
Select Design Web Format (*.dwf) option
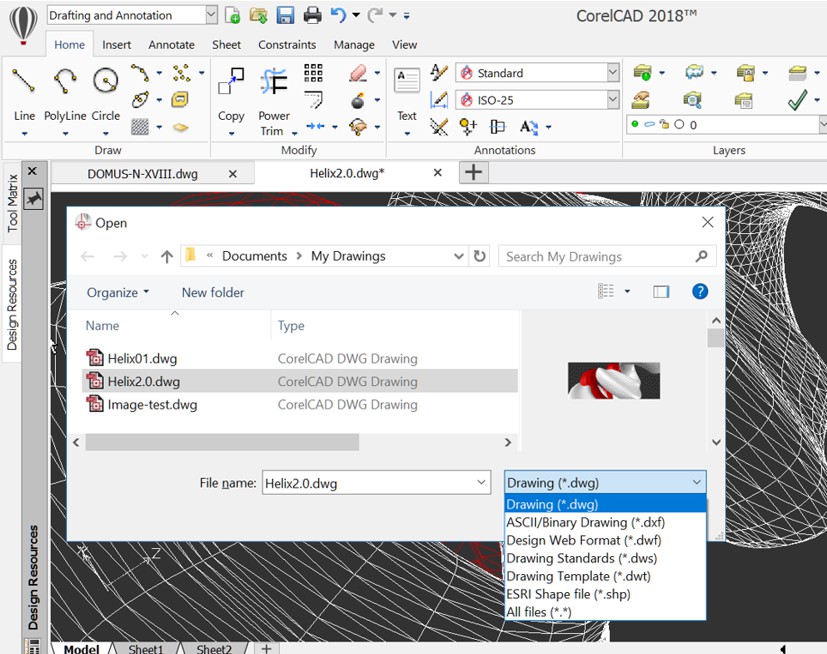coord(605,540)
